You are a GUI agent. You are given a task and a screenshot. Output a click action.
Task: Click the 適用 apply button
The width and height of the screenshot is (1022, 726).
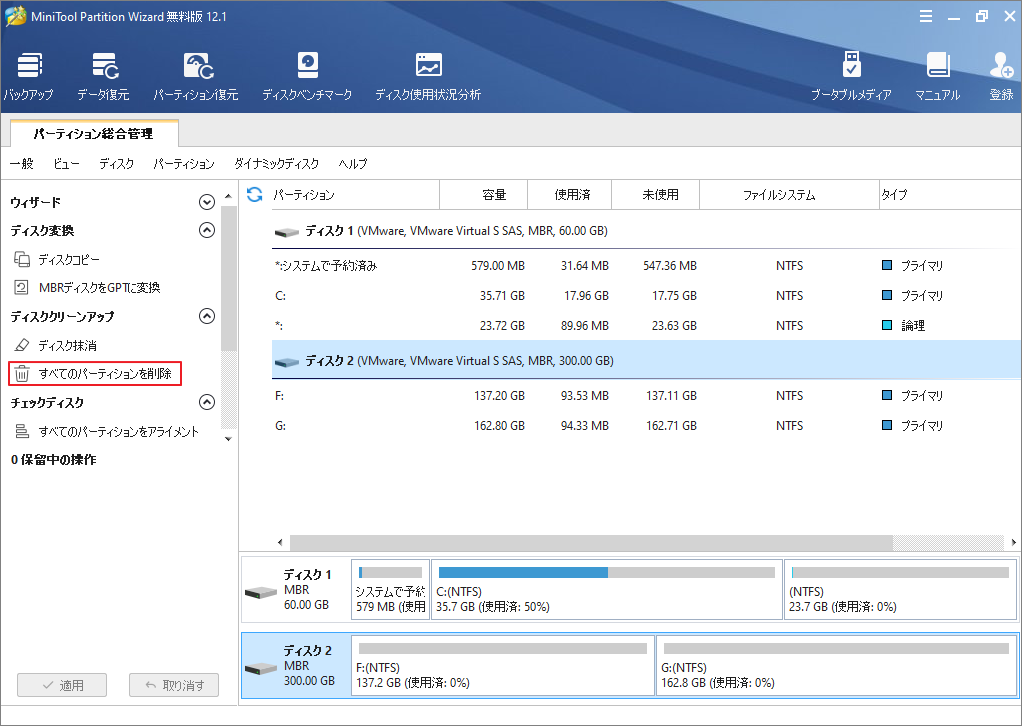(62, 685)
